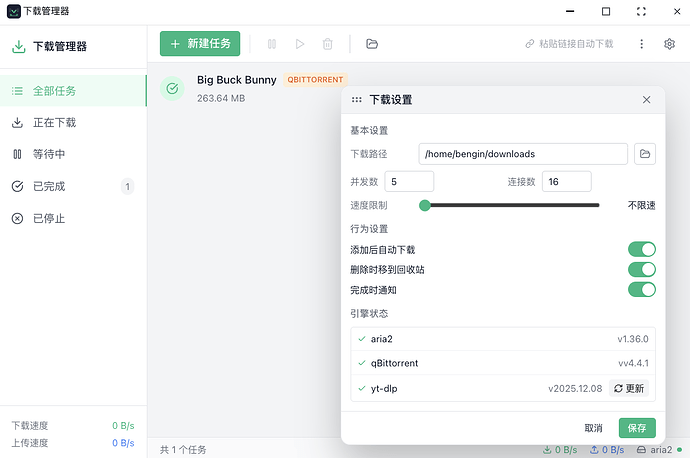Close the 下载设置 dialog with X
Screen dimensions: 690x458
[x=646, y=100]
